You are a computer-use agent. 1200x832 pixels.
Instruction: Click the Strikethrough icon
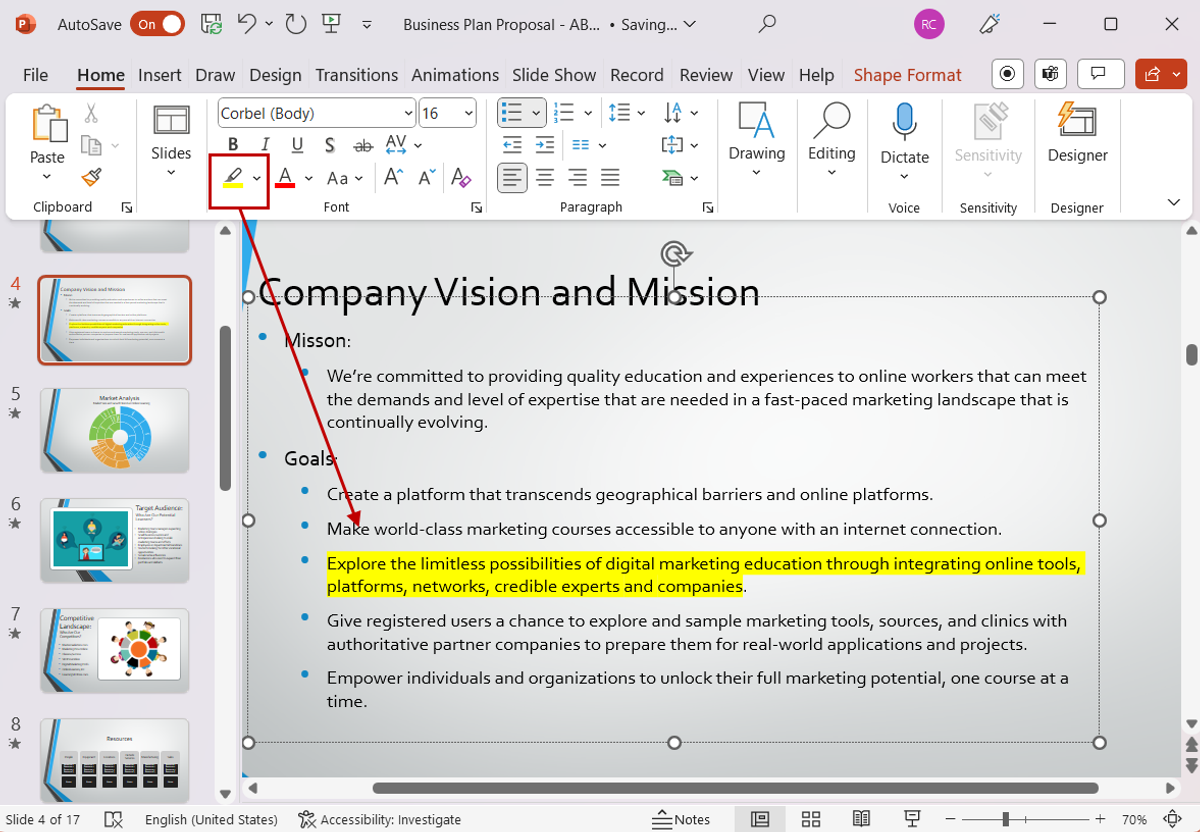[x=361, y=143]
